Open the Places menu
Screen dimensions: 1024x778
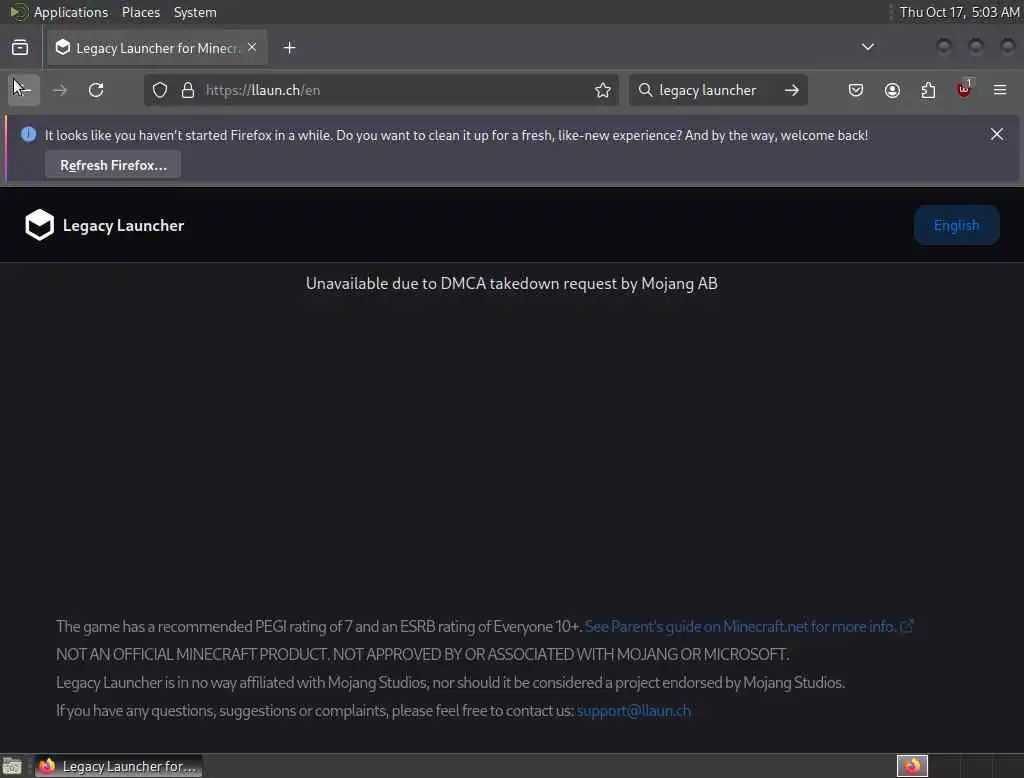pyautogui.click(x=140, y=12)
